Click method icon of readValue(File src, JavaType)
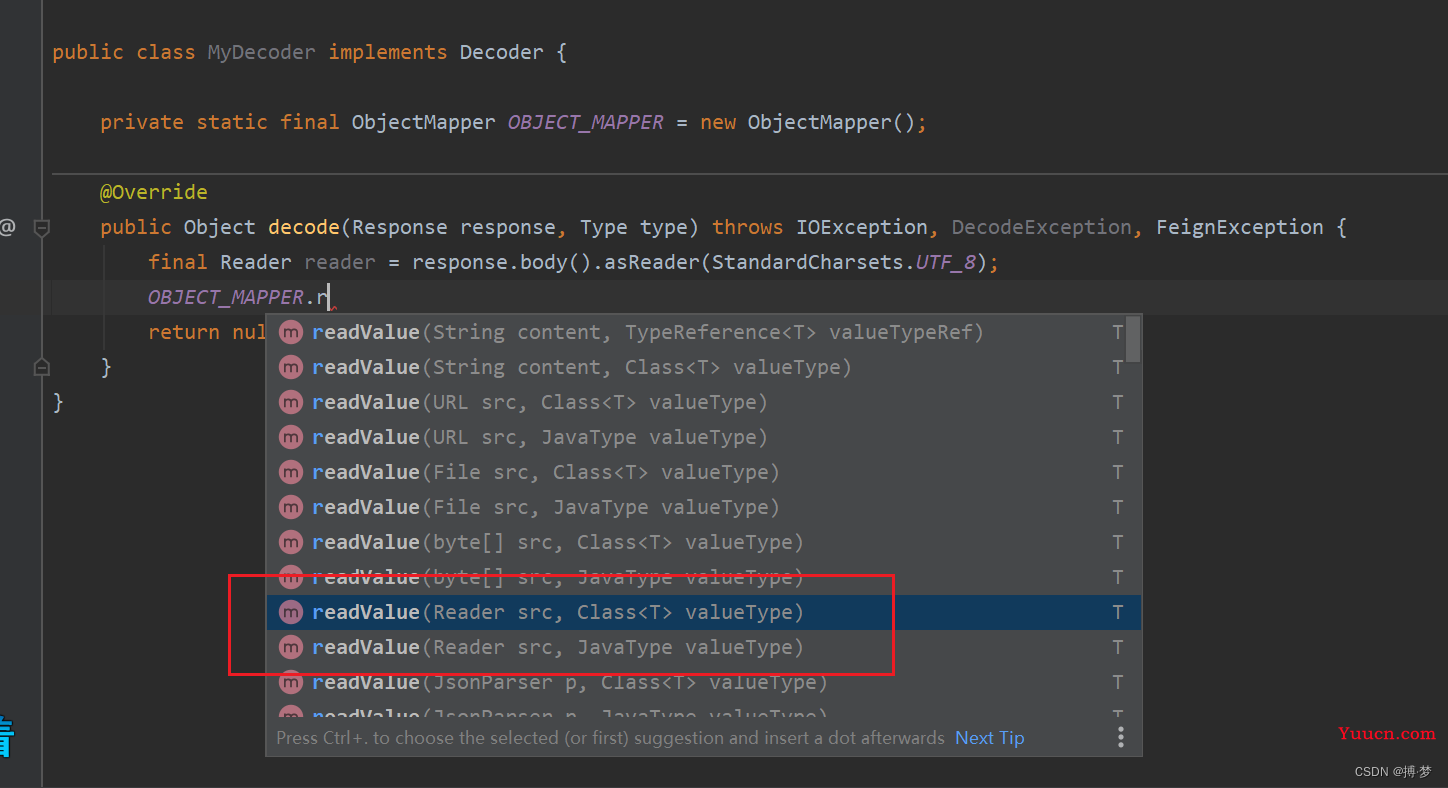This screenshot has height=788, width=1448. (291, 507)
